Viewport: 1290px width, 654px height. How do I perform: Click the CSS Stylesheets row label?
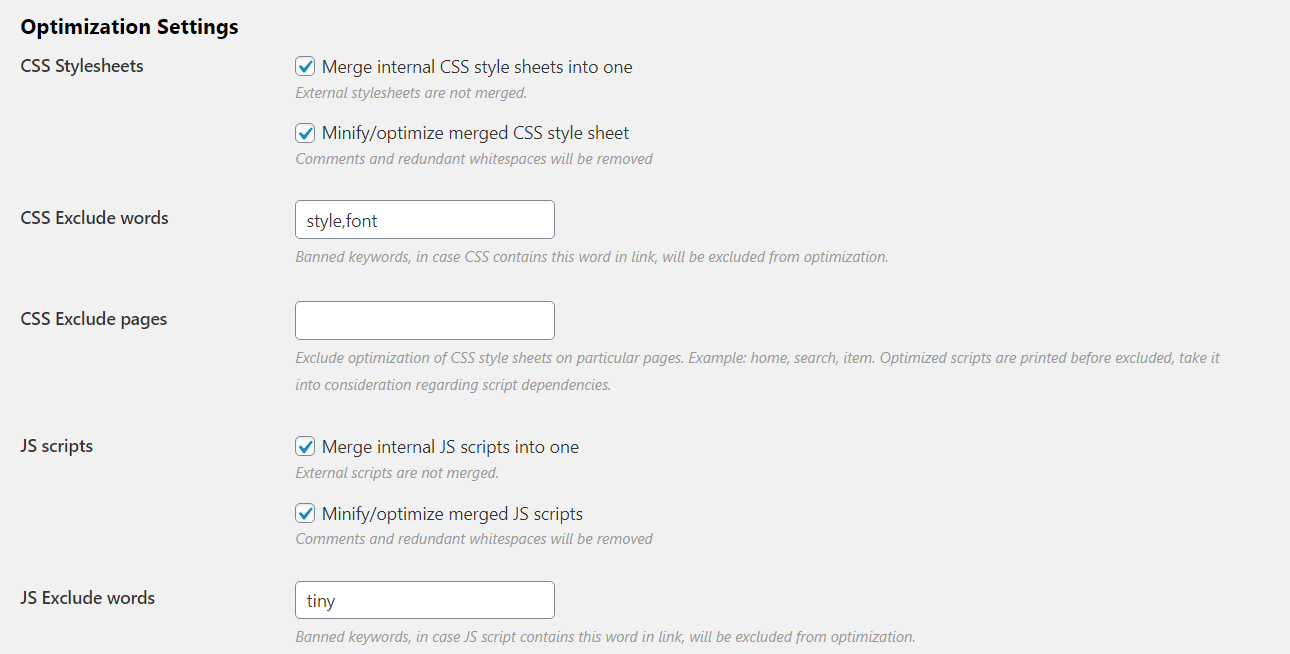click(x=82, y=66)
